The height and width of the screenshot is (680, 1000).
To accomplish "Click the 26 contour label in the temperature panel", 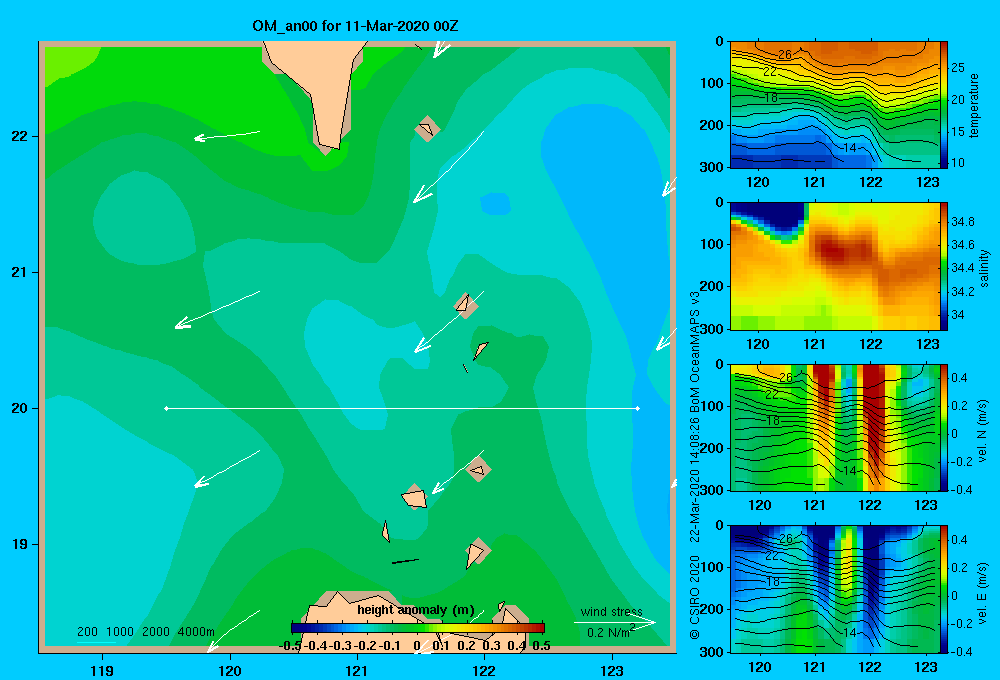I will (785, 55).
